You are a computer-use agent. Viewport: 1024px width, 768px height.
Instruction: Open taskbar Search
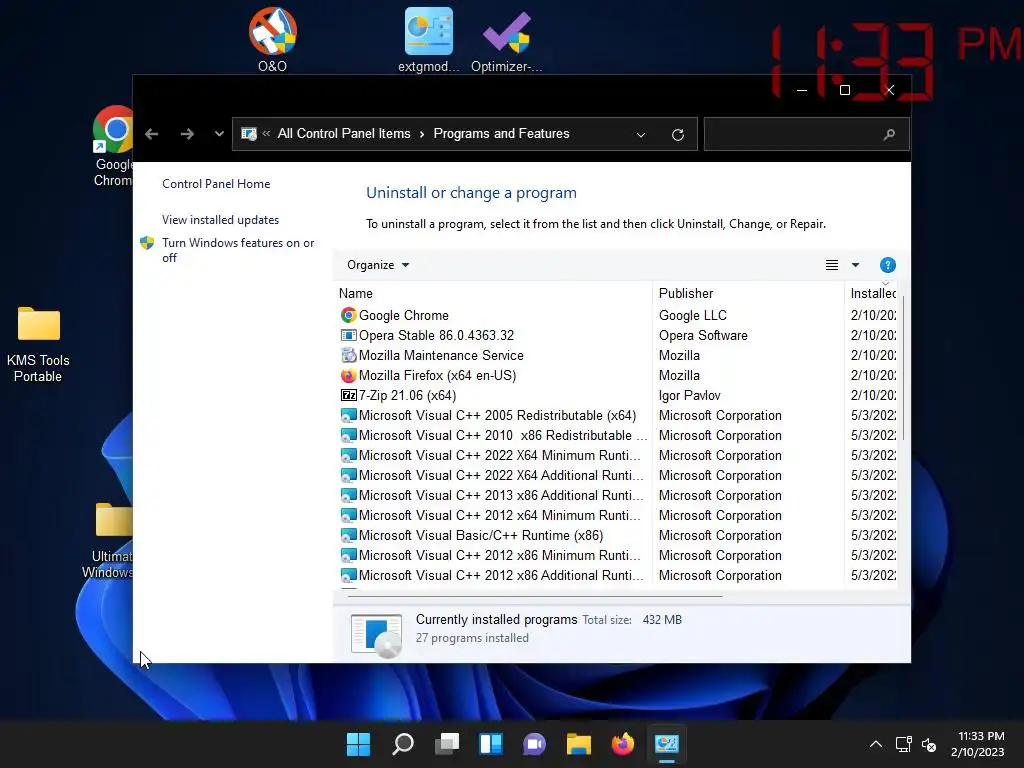402,744
